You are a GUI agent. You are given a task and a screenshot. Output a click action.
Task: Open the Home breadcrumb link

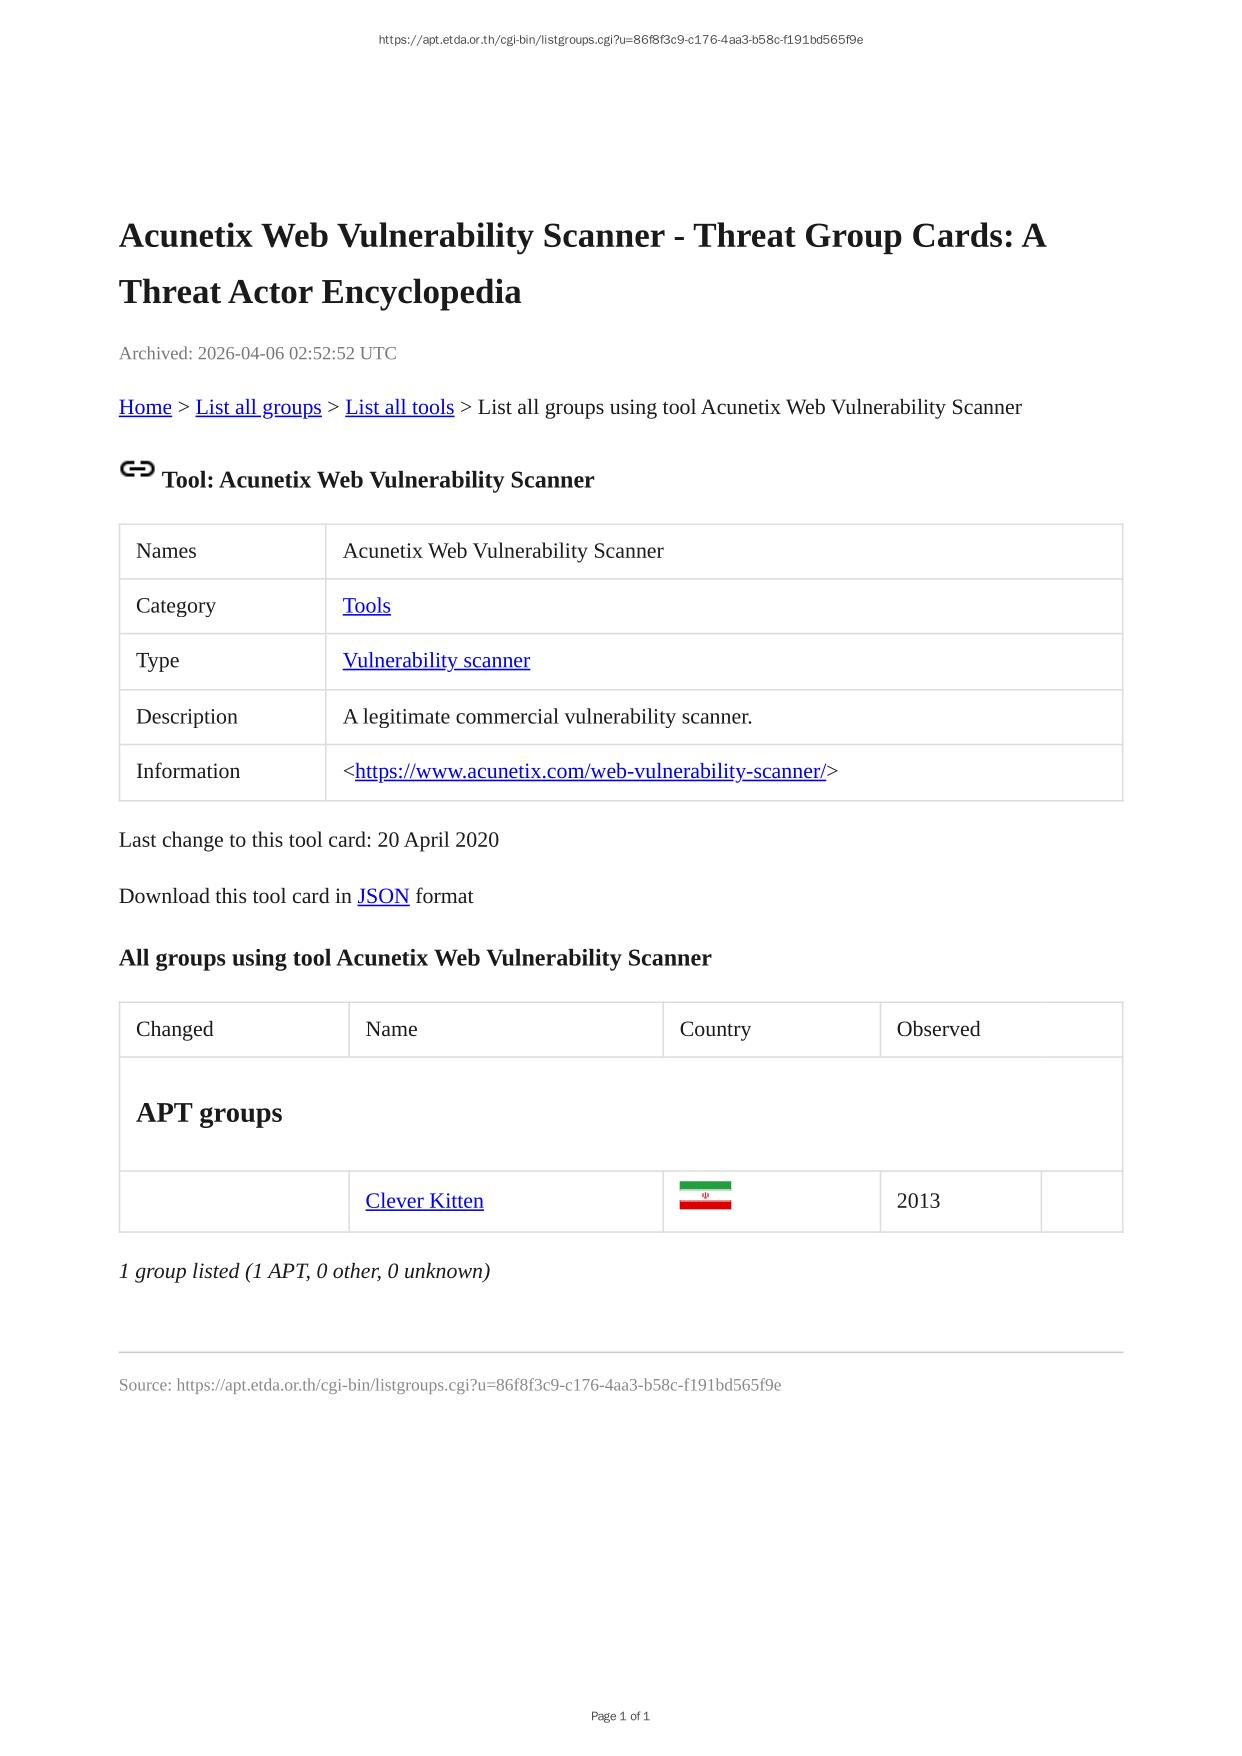point(145,407)
